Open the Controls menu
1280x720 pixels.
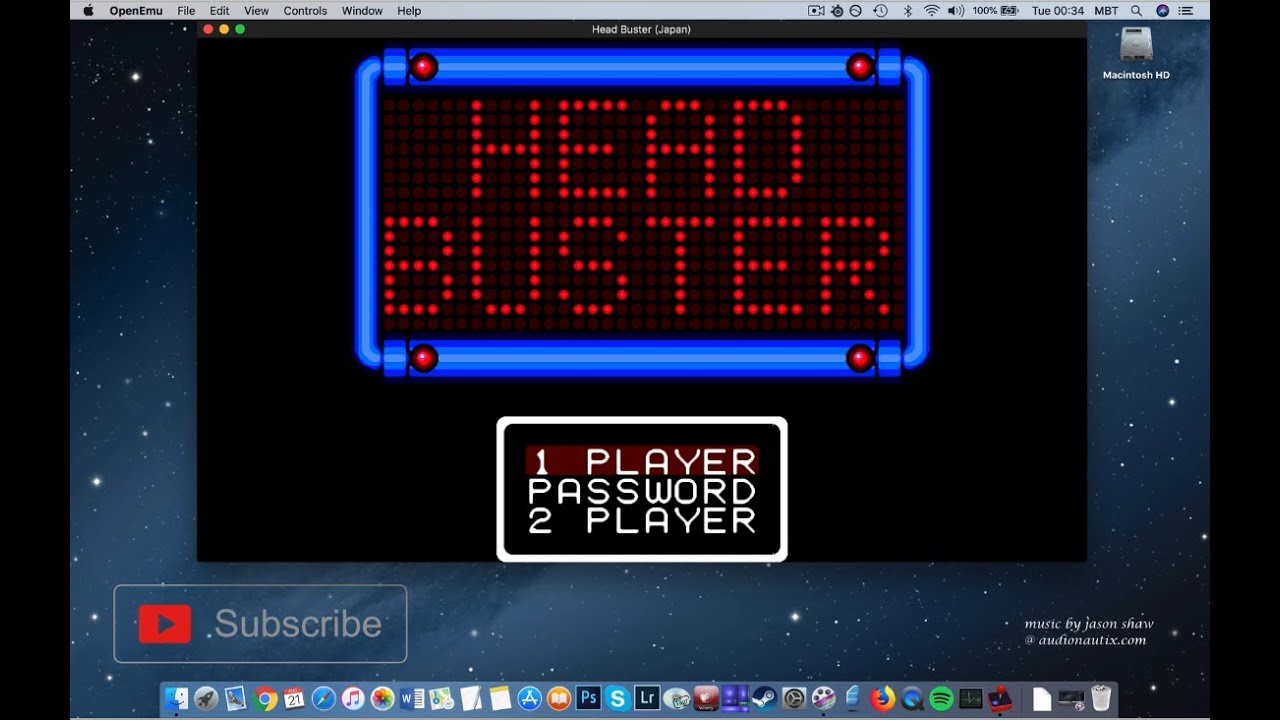click(x=305, y=11)
